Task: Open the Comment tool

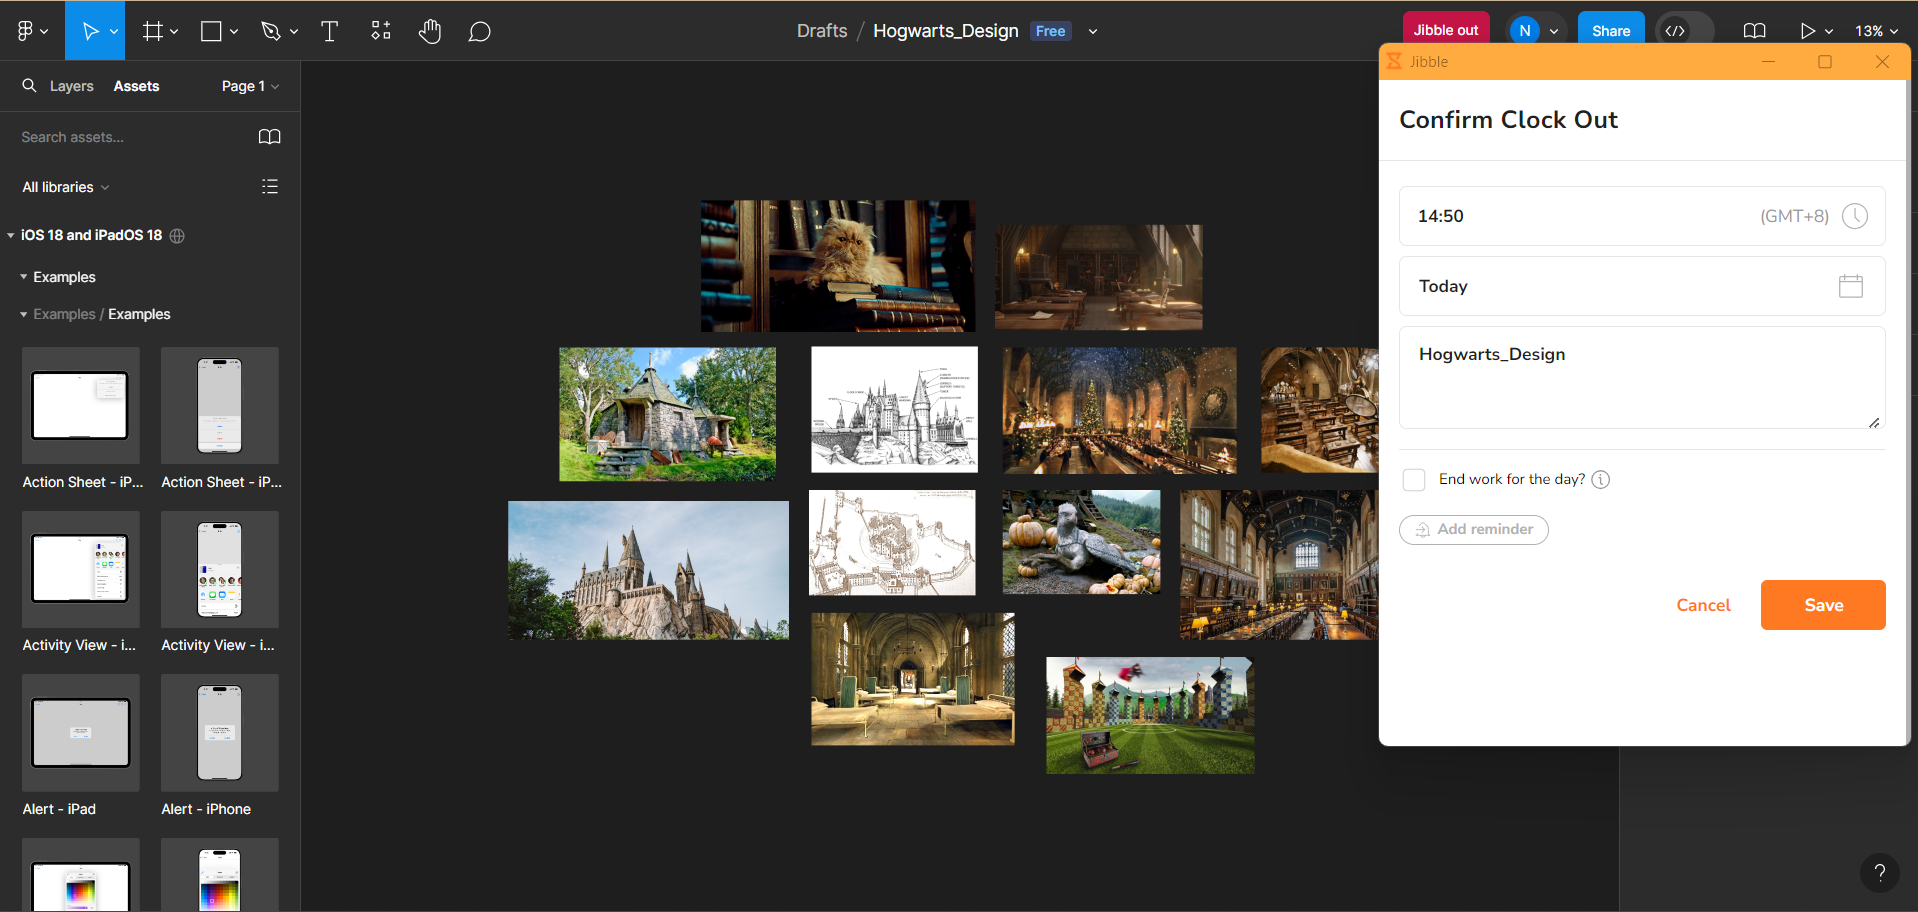Action: [x=480, y=32]
